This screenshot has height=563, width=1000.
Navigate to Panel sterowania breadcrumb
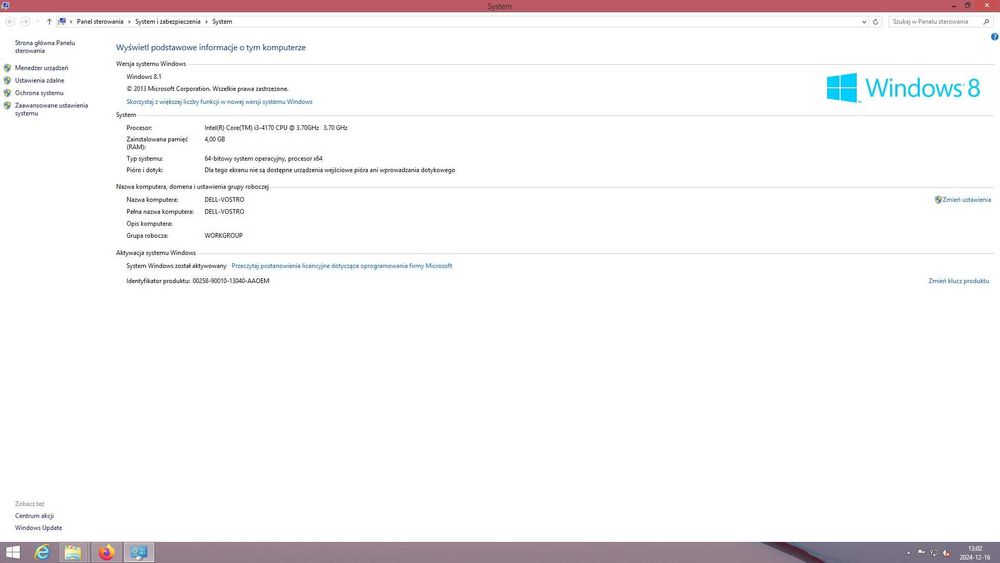point(100,22)
